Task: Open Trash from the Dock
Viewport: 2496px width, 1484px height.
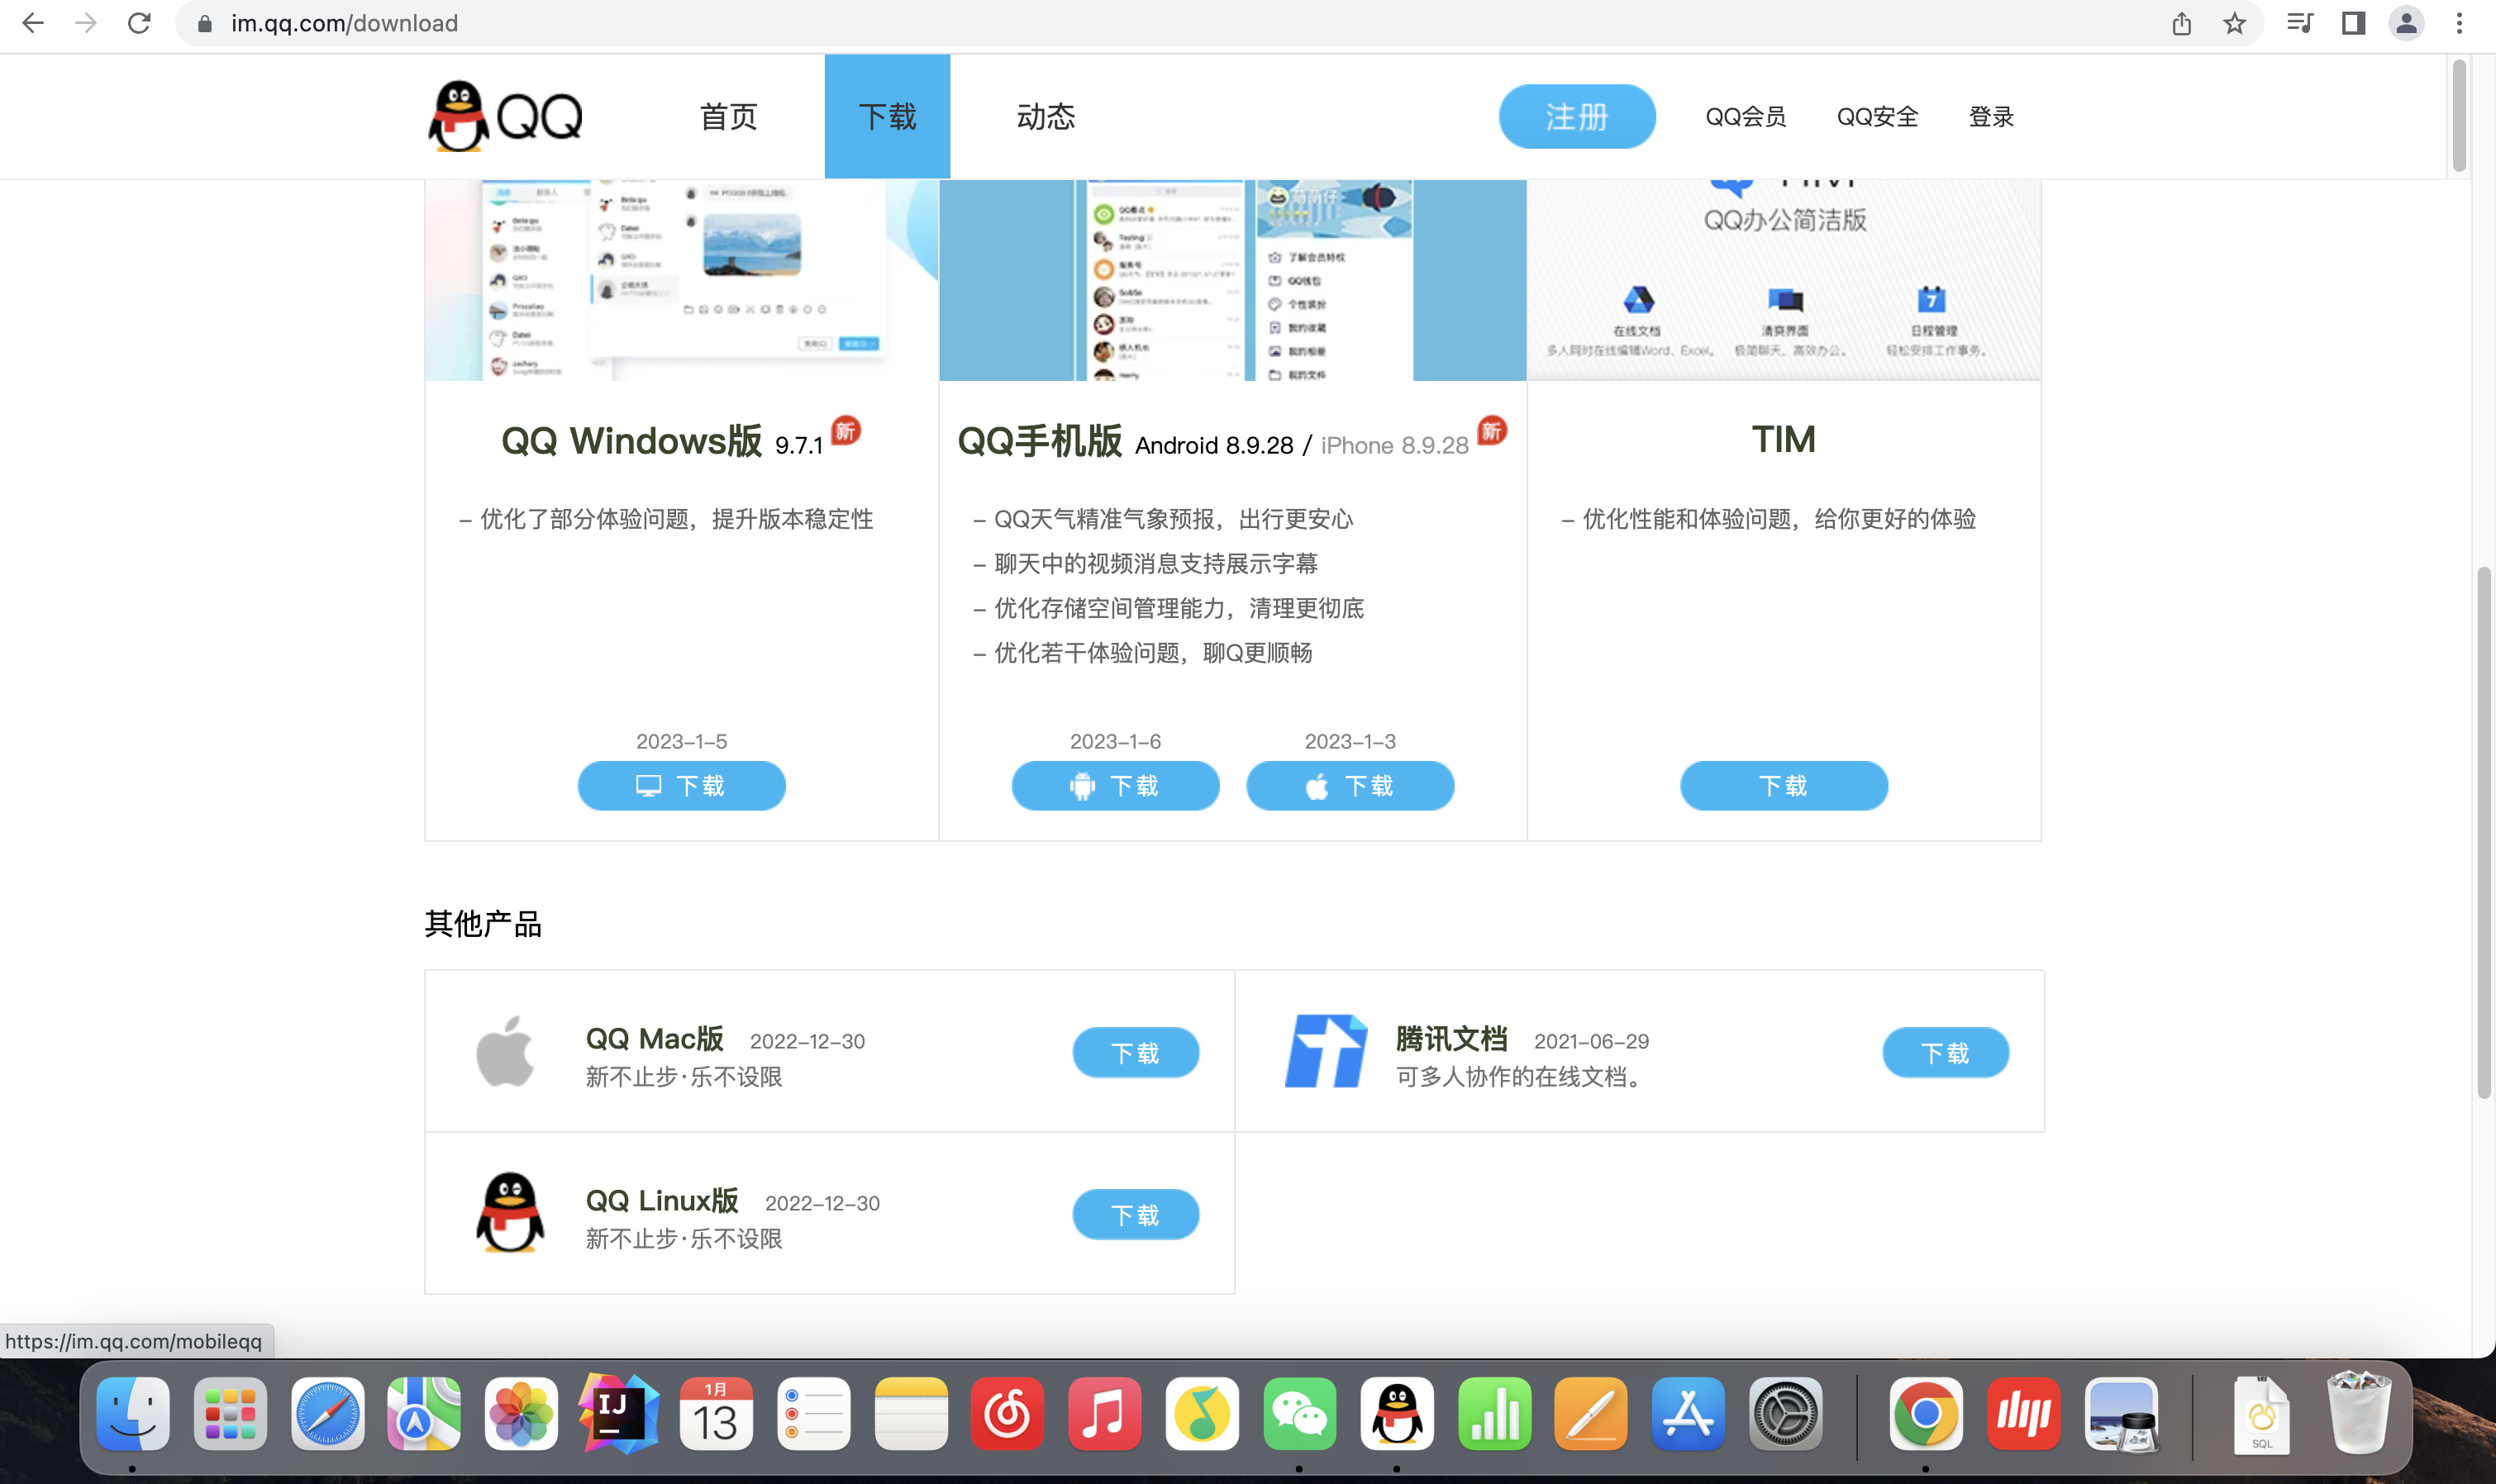Action: (x=2358, y=1413)
